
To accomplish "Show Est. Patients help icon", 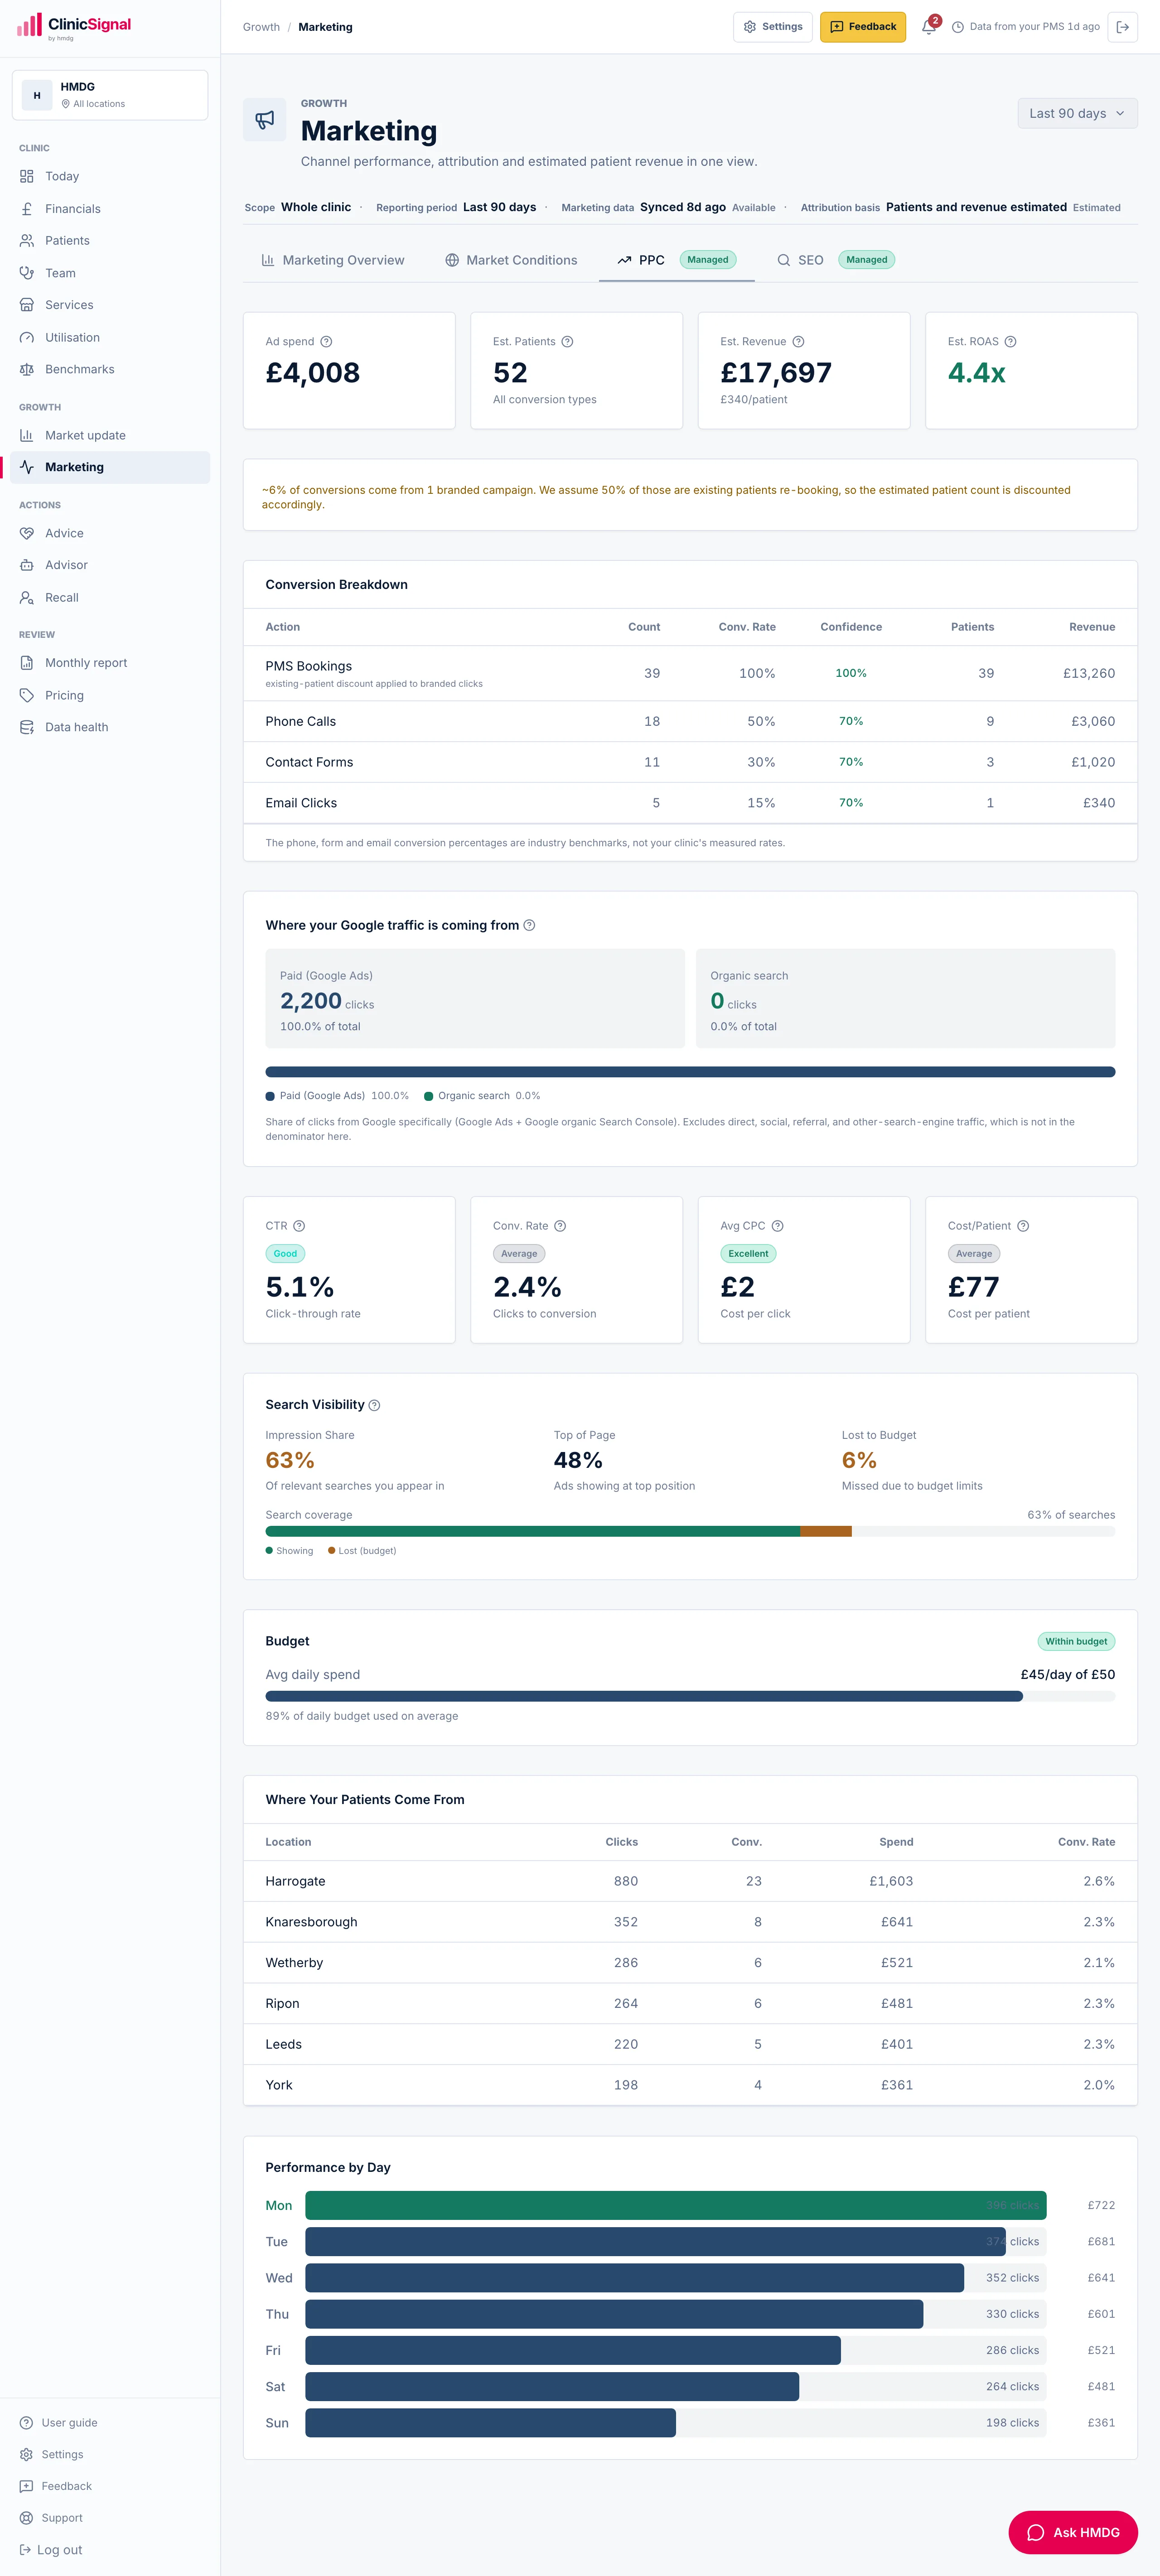I will click(567, 342).
